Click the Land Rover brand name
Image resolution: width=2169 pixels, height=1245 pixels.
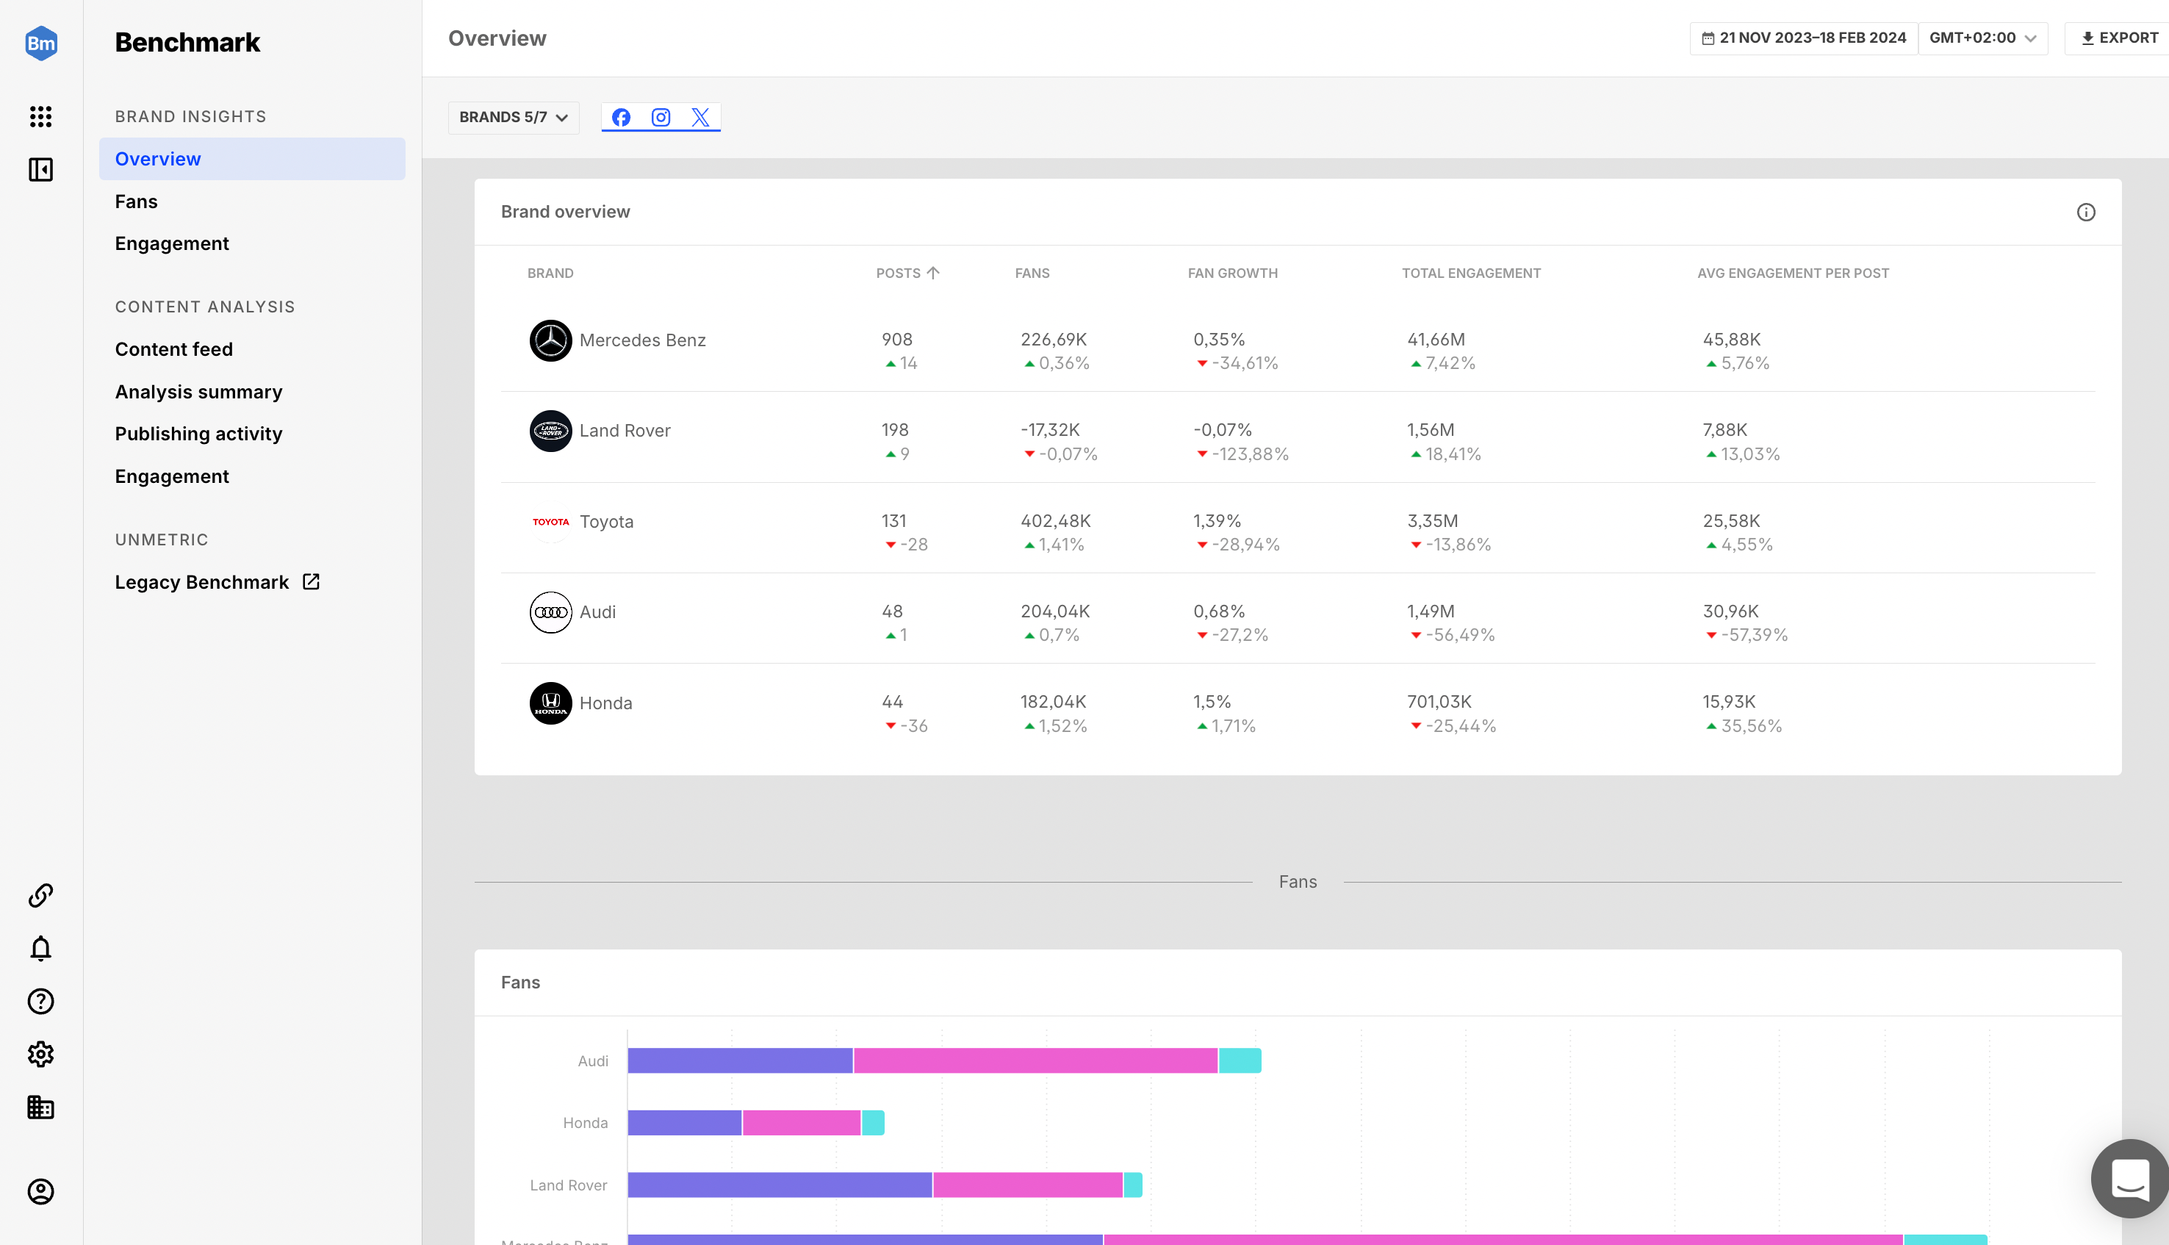point(625,431)
